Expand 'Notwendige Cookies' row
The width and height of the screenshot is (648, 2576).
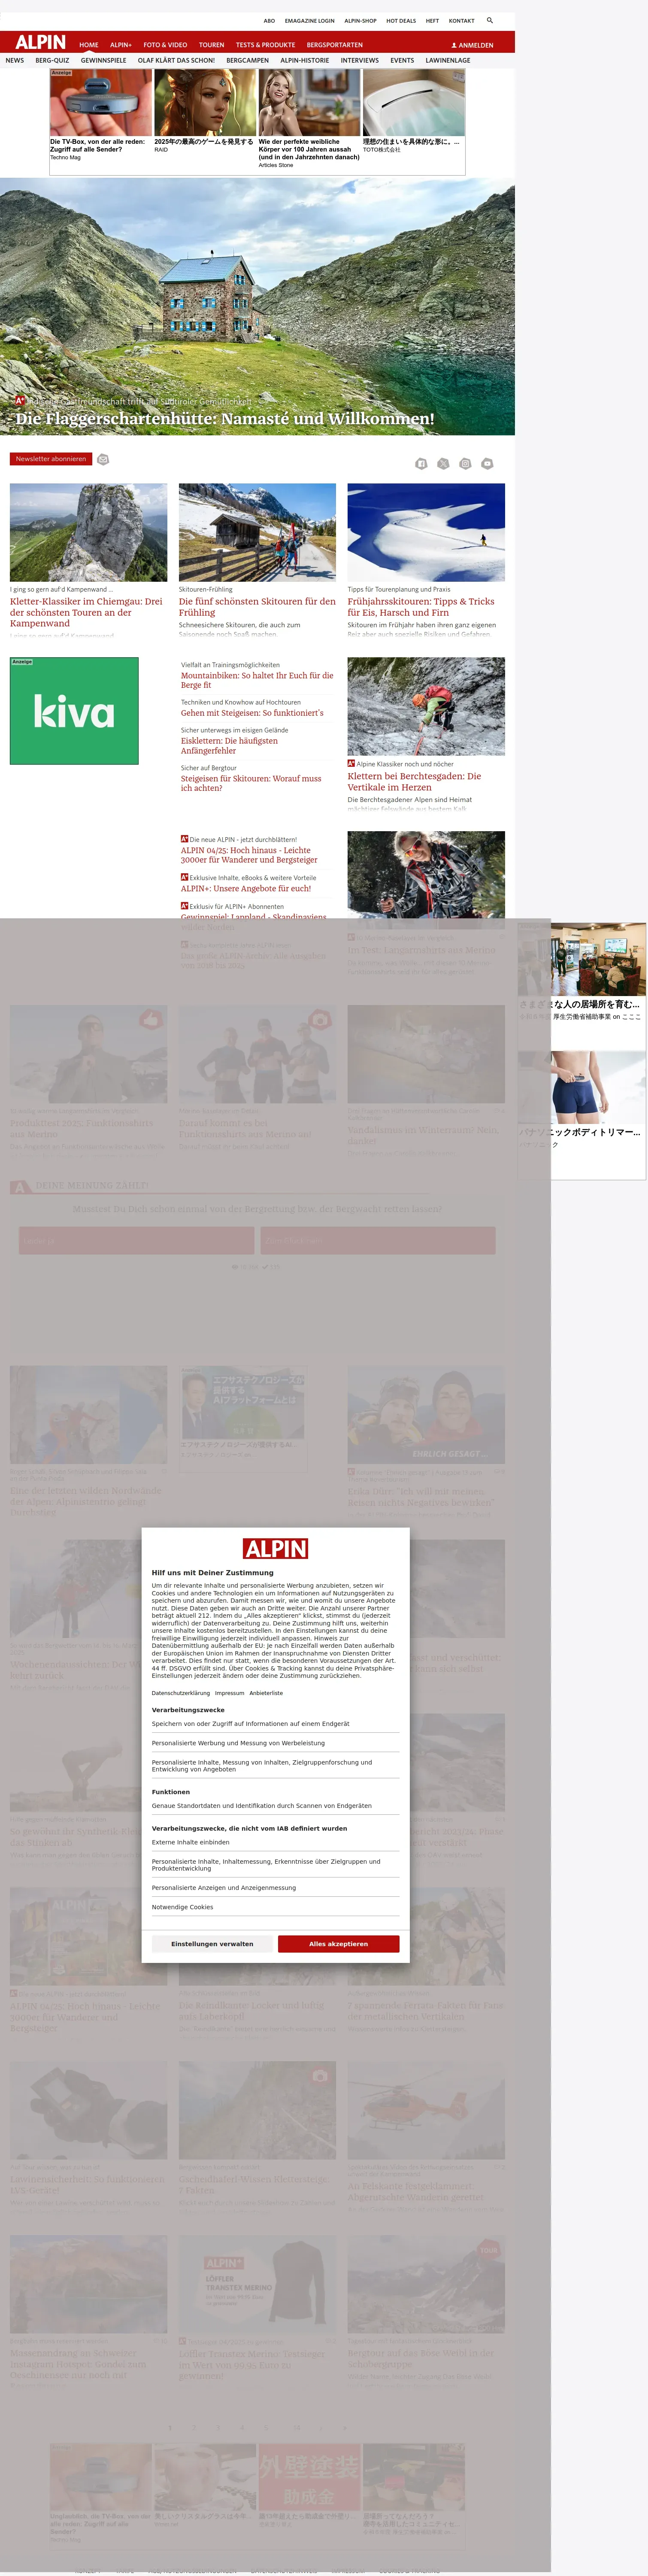(275, 1907)
